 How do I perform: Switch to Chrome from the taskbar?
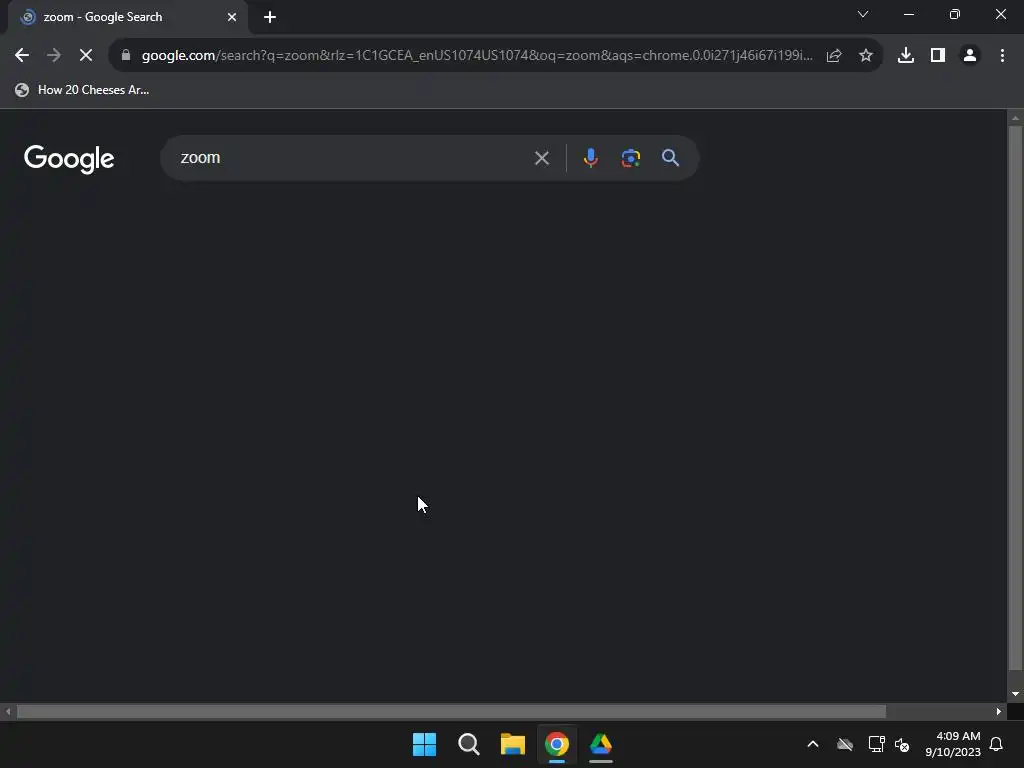pyautogui.click(x=557, y=744)
